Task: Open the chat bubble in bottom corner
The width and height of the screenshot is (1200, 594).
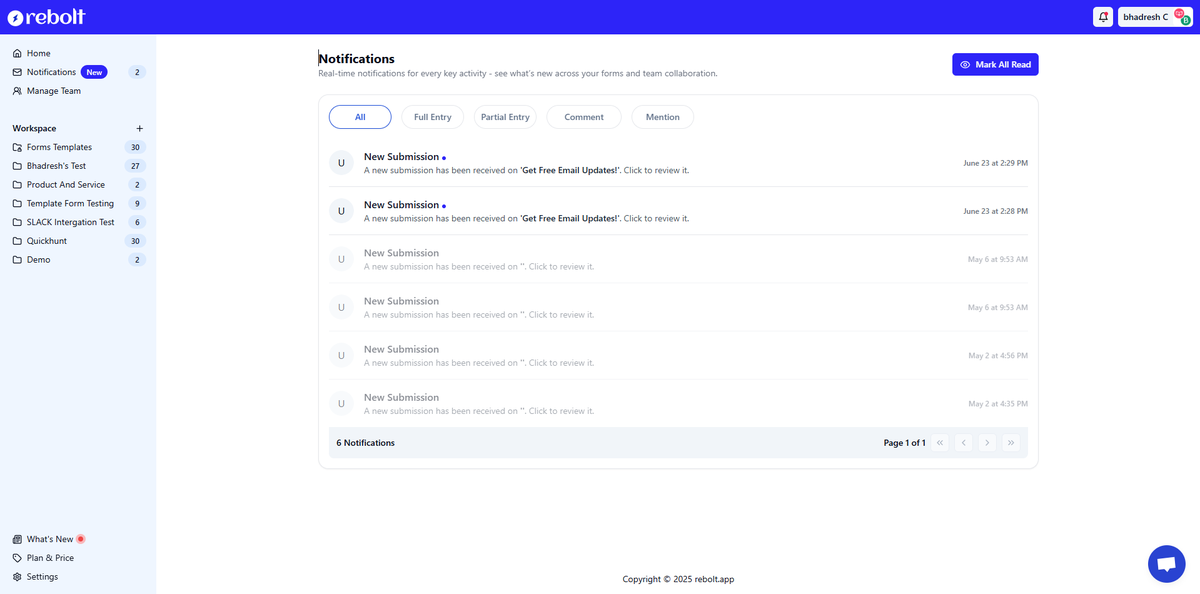Action: pos(1166,563)
